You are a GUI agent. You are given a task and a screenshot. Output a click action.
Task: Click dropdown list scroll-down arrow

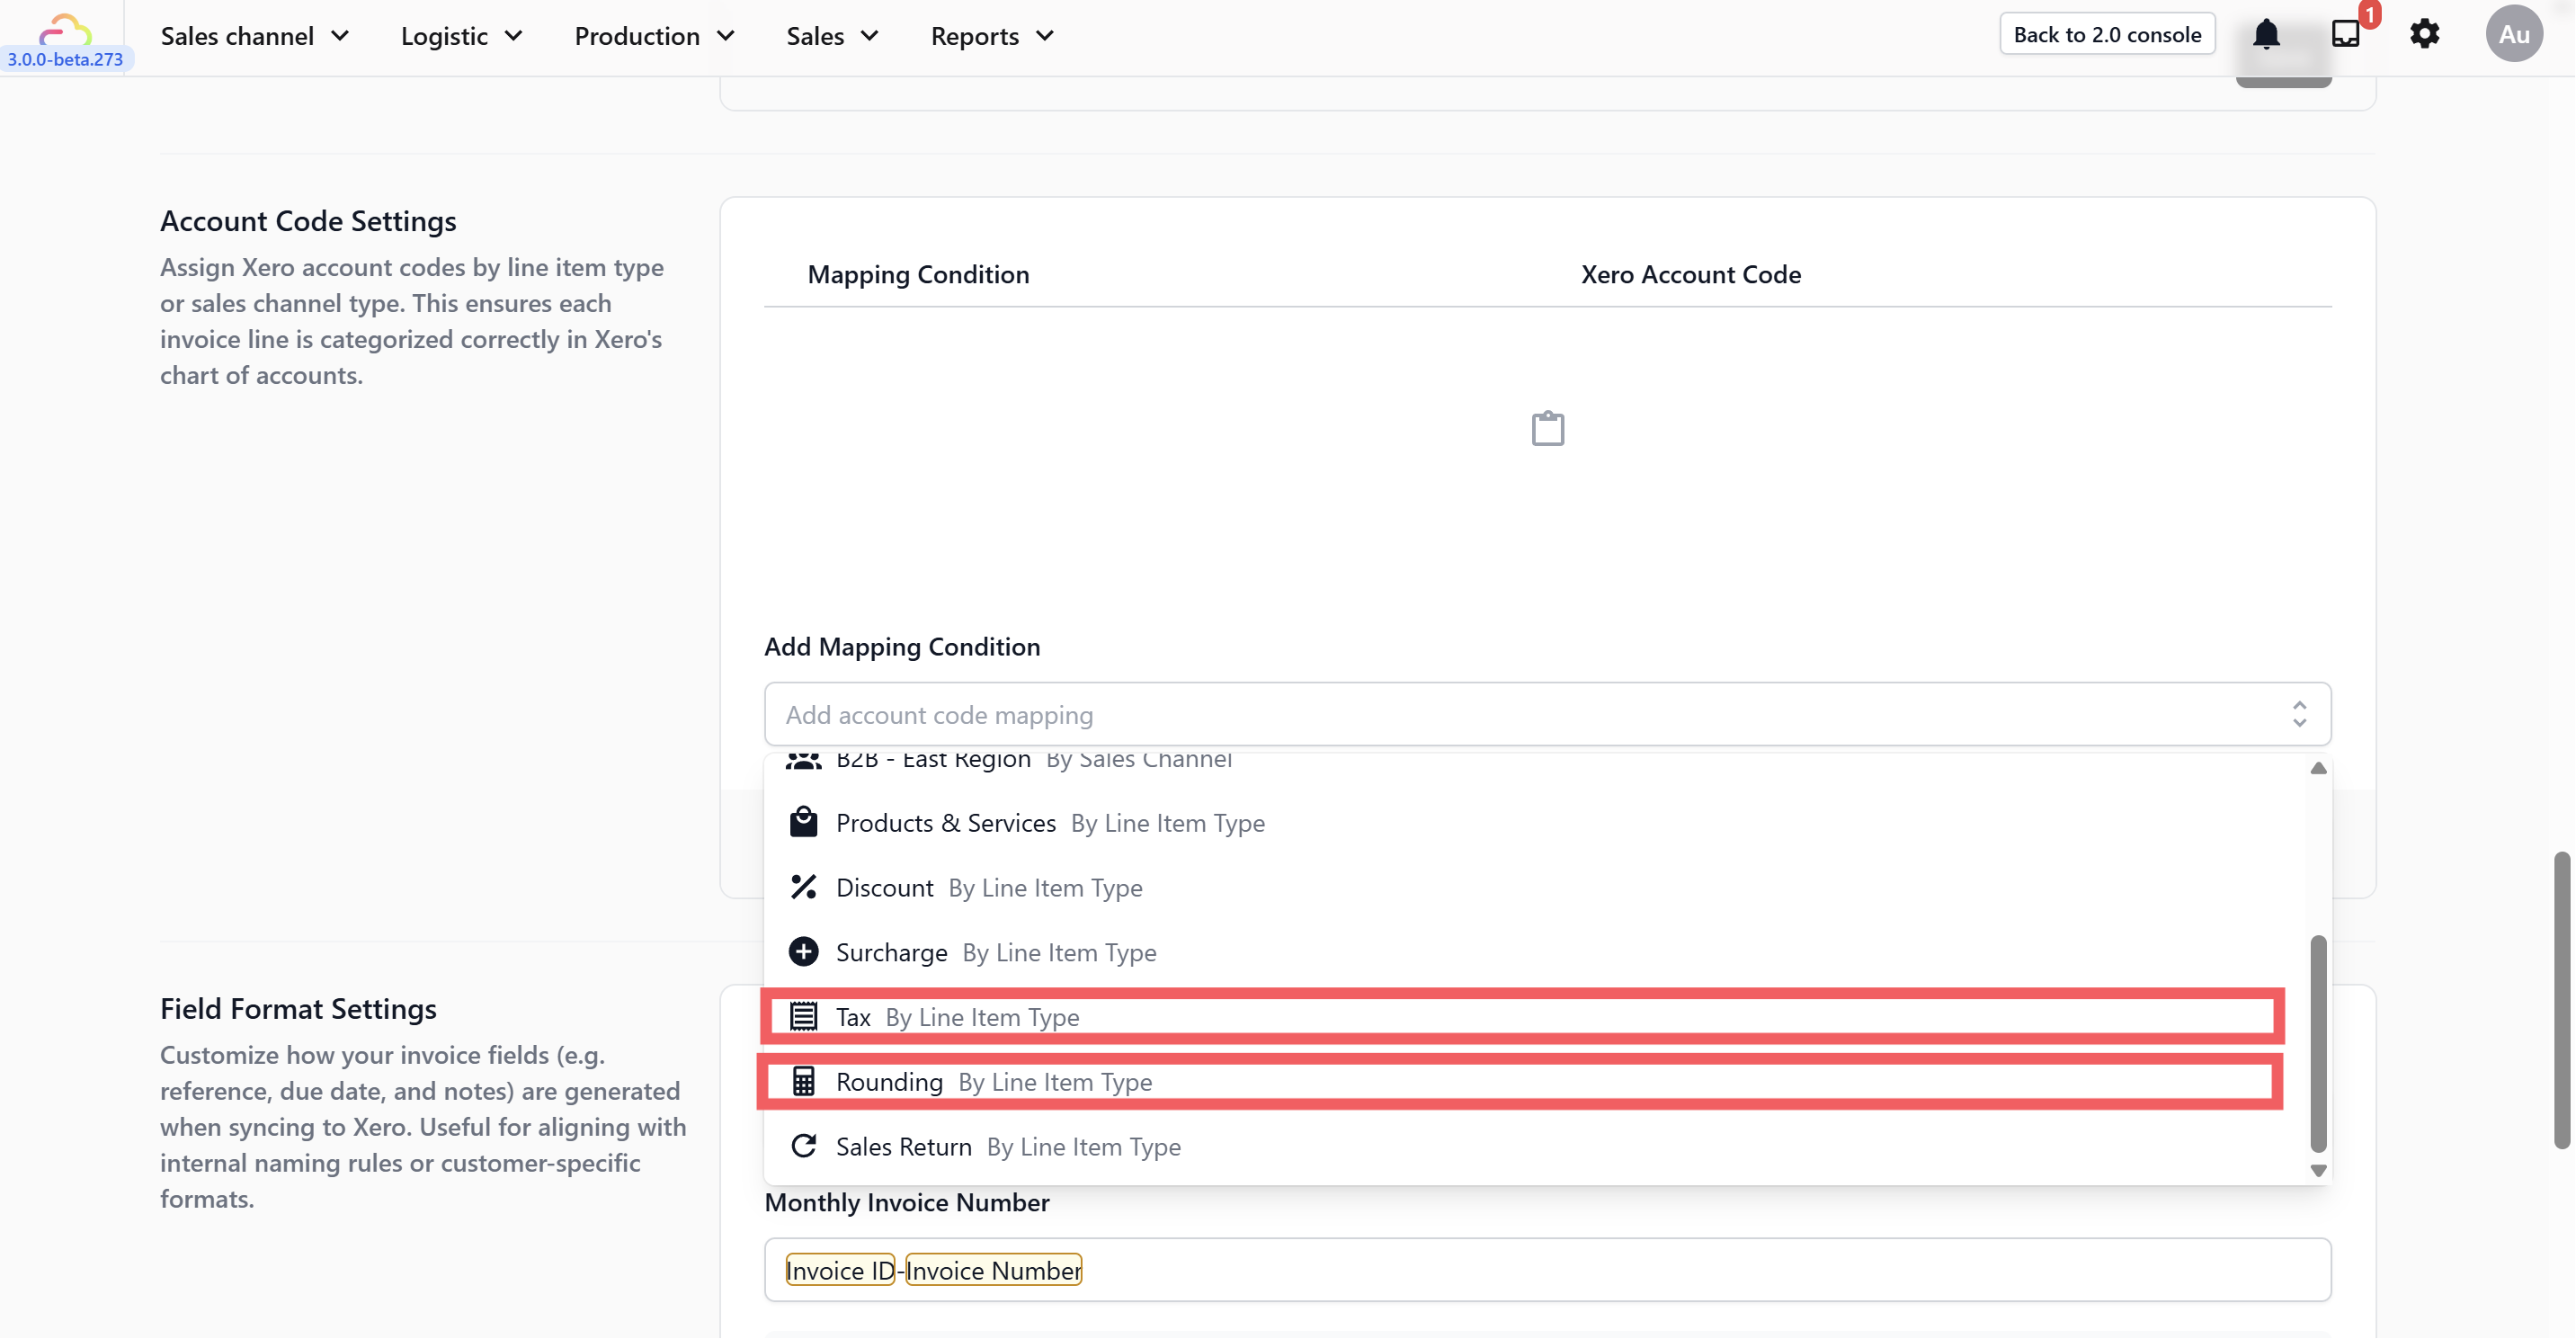tap(2318, 1170)
